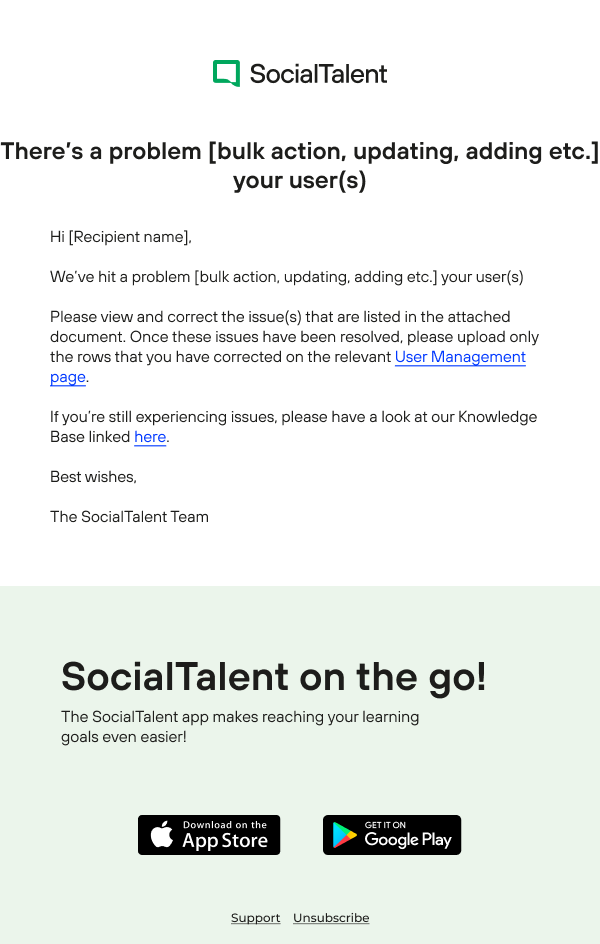Click the "If you're still experiencing issues" text
Screen dimensions: 600x944
(293, 417)
